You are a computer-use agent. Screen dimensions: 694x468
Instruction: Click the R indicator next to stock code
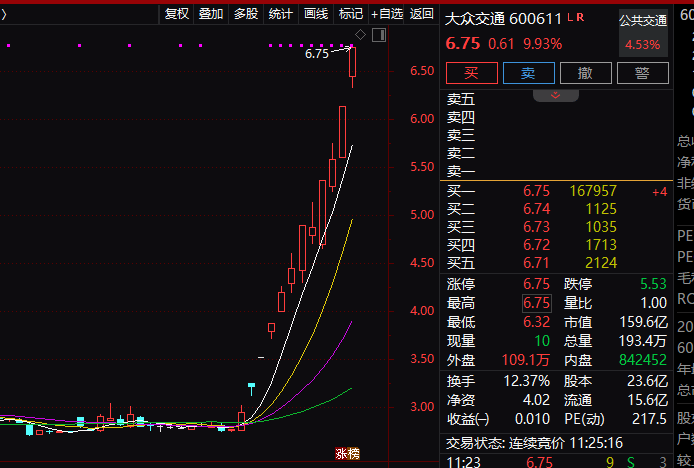(580, 18)
